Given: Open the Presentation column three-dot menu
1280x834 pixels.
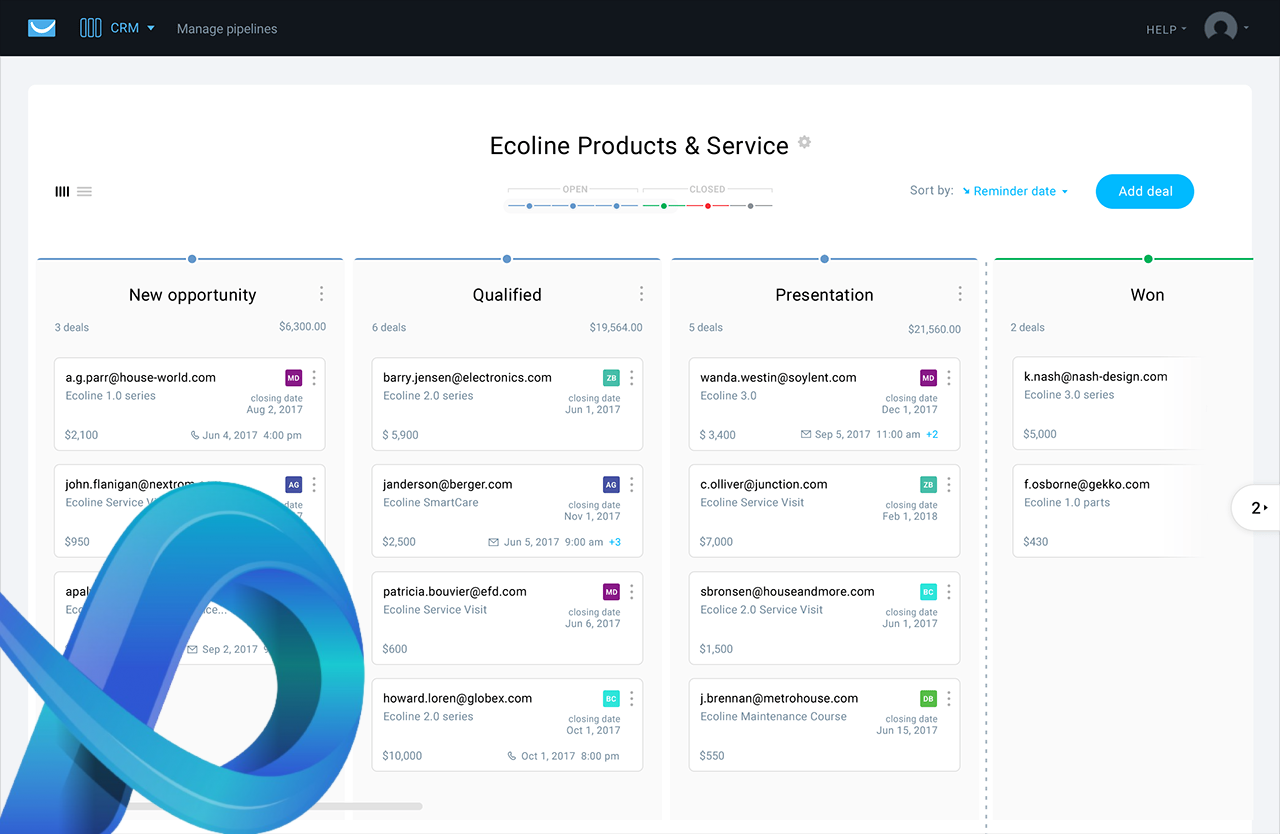Looking at the screenshot, I should (x=959, y=294).
